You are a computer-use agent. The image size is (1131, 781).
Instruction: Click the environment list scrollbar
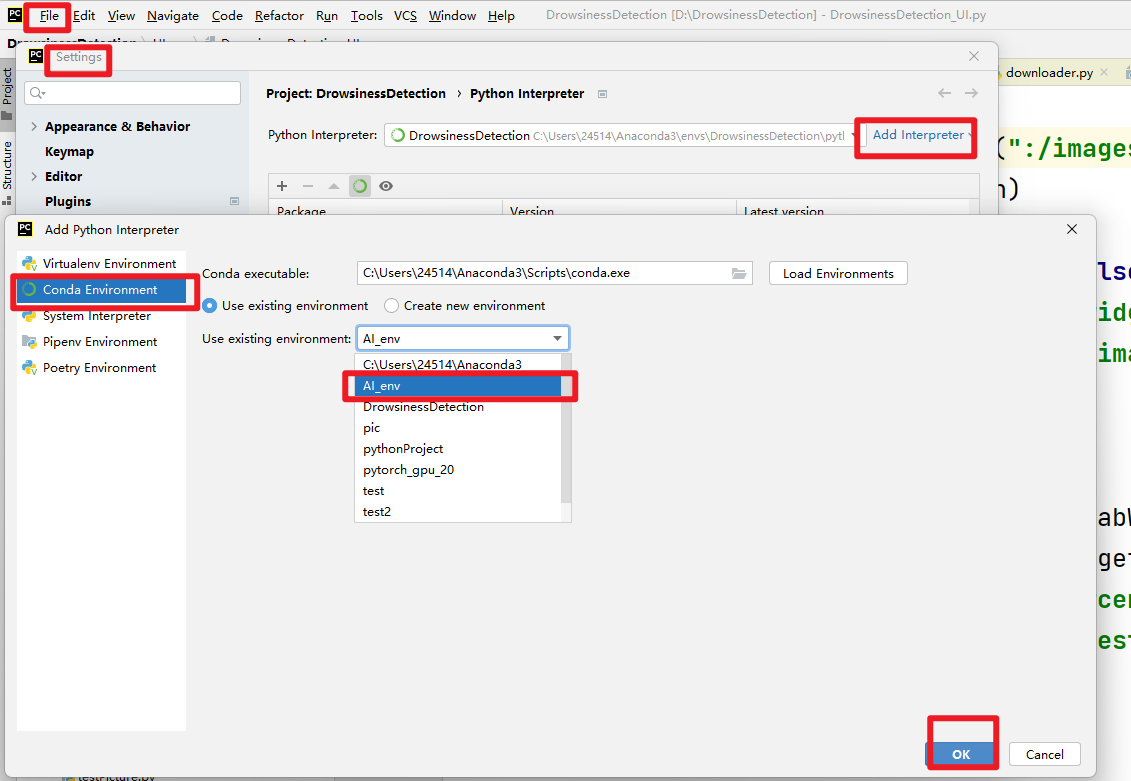click(566, 429)
